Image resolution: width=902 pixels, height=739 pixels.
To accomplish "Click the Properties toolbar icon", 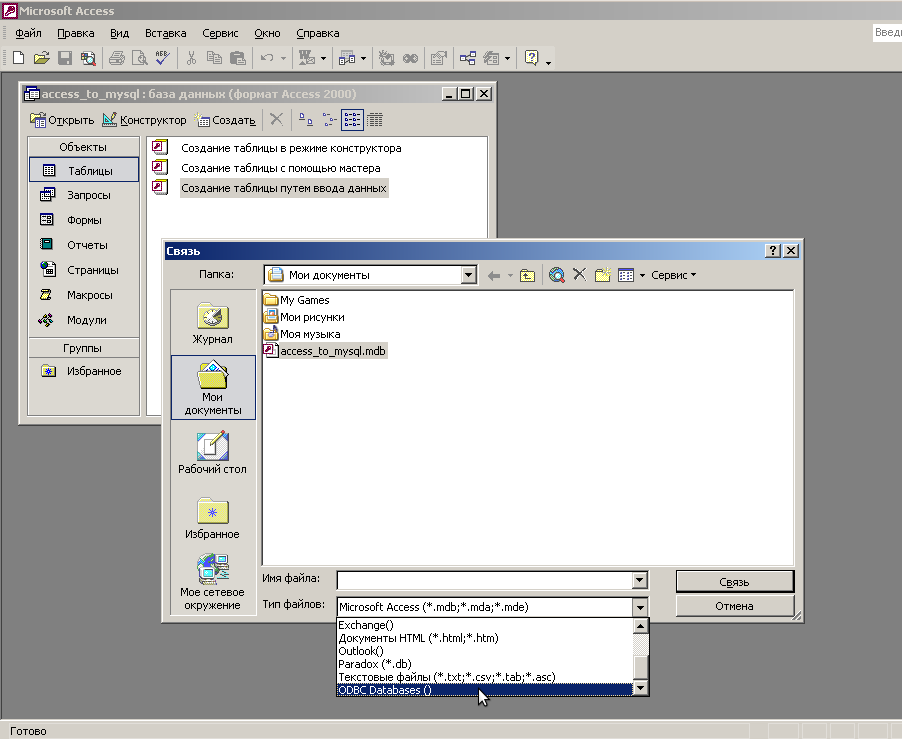I will tap(439, 58).
